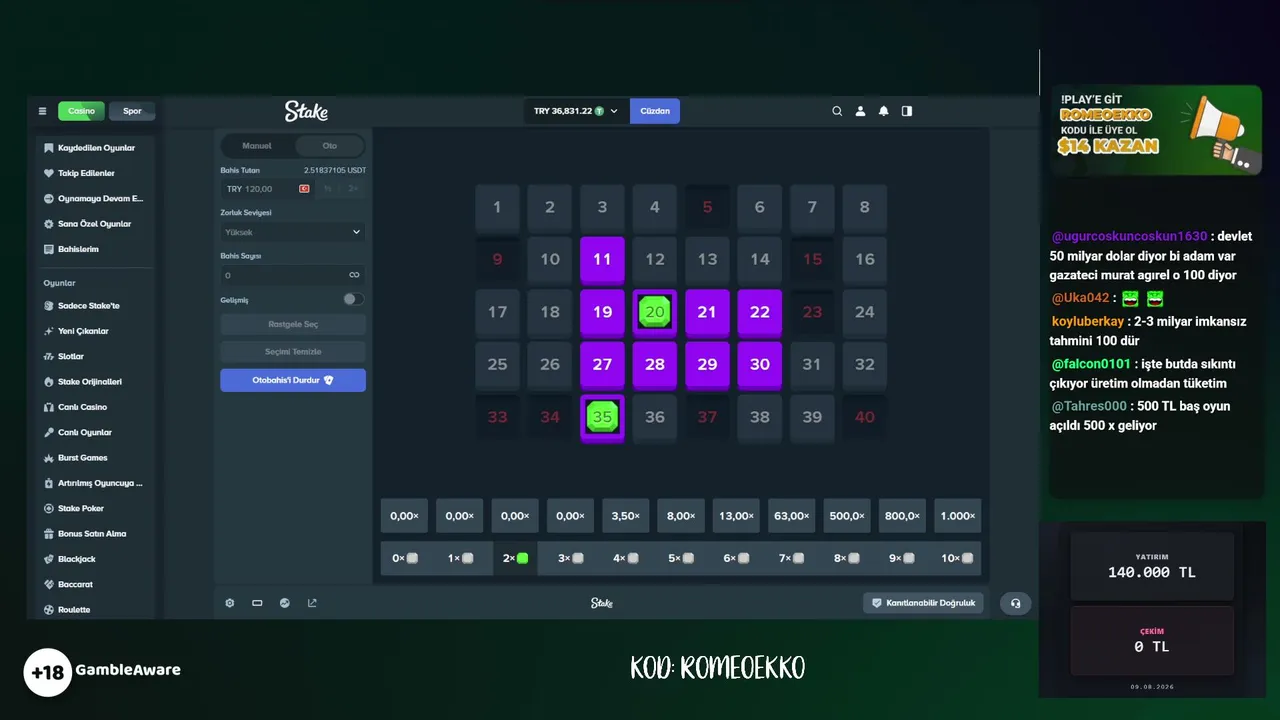Select keno tile number 12
Image resolution: width=1280 pixels, height=720 pixels.
pos(655,259)
